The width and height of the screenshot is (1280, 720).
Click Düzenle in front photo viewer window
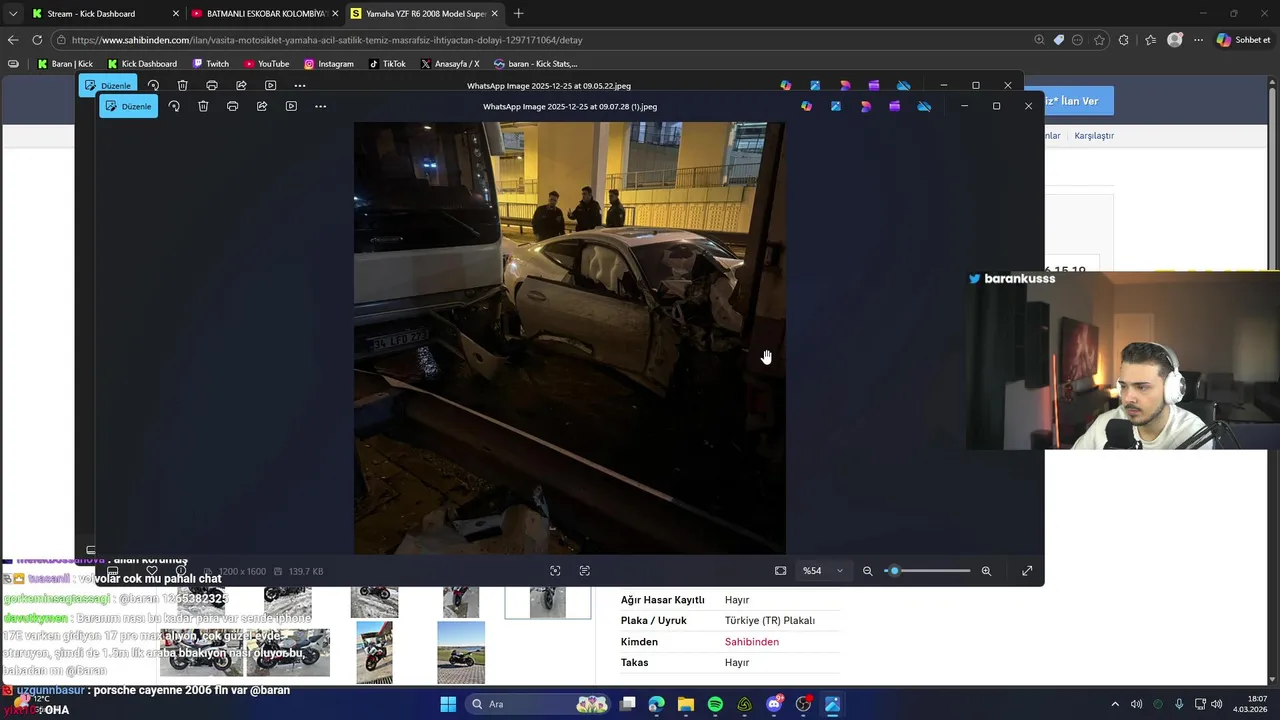coord(128,106)
